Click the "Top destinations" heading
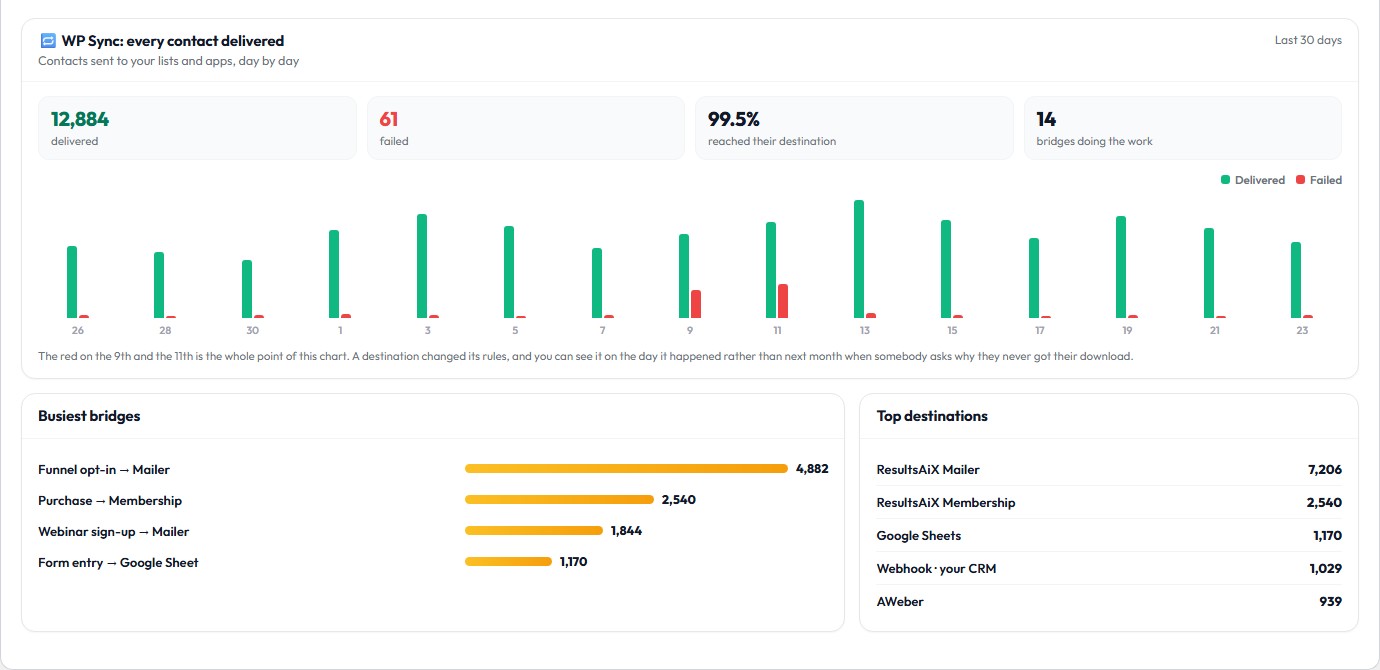Image resolution: width=1380 pixels, height=670 pixels. click(x=932, y=416)
